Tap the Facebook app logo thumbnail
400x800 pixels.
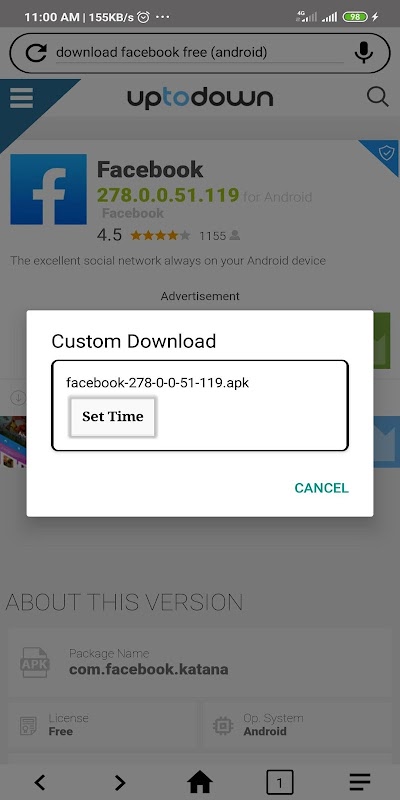(x=48, y=189)
